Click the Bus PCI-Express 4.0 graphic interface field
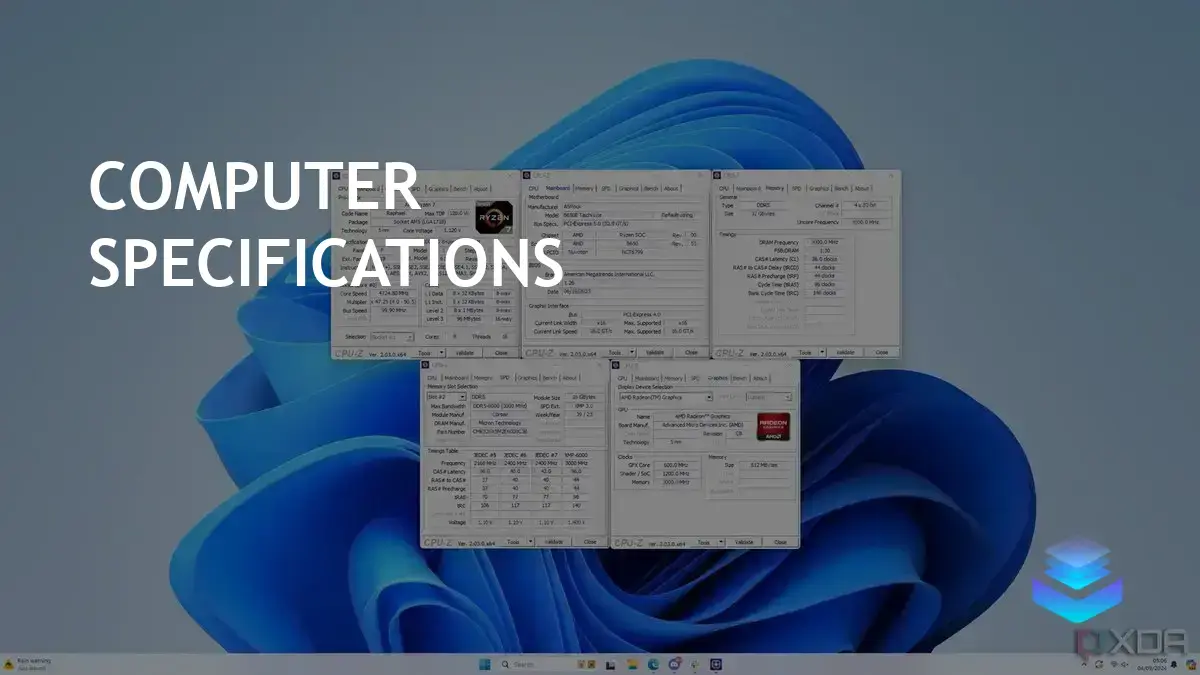Viewport: 1200px width, 675px height. tap(642, 314)
